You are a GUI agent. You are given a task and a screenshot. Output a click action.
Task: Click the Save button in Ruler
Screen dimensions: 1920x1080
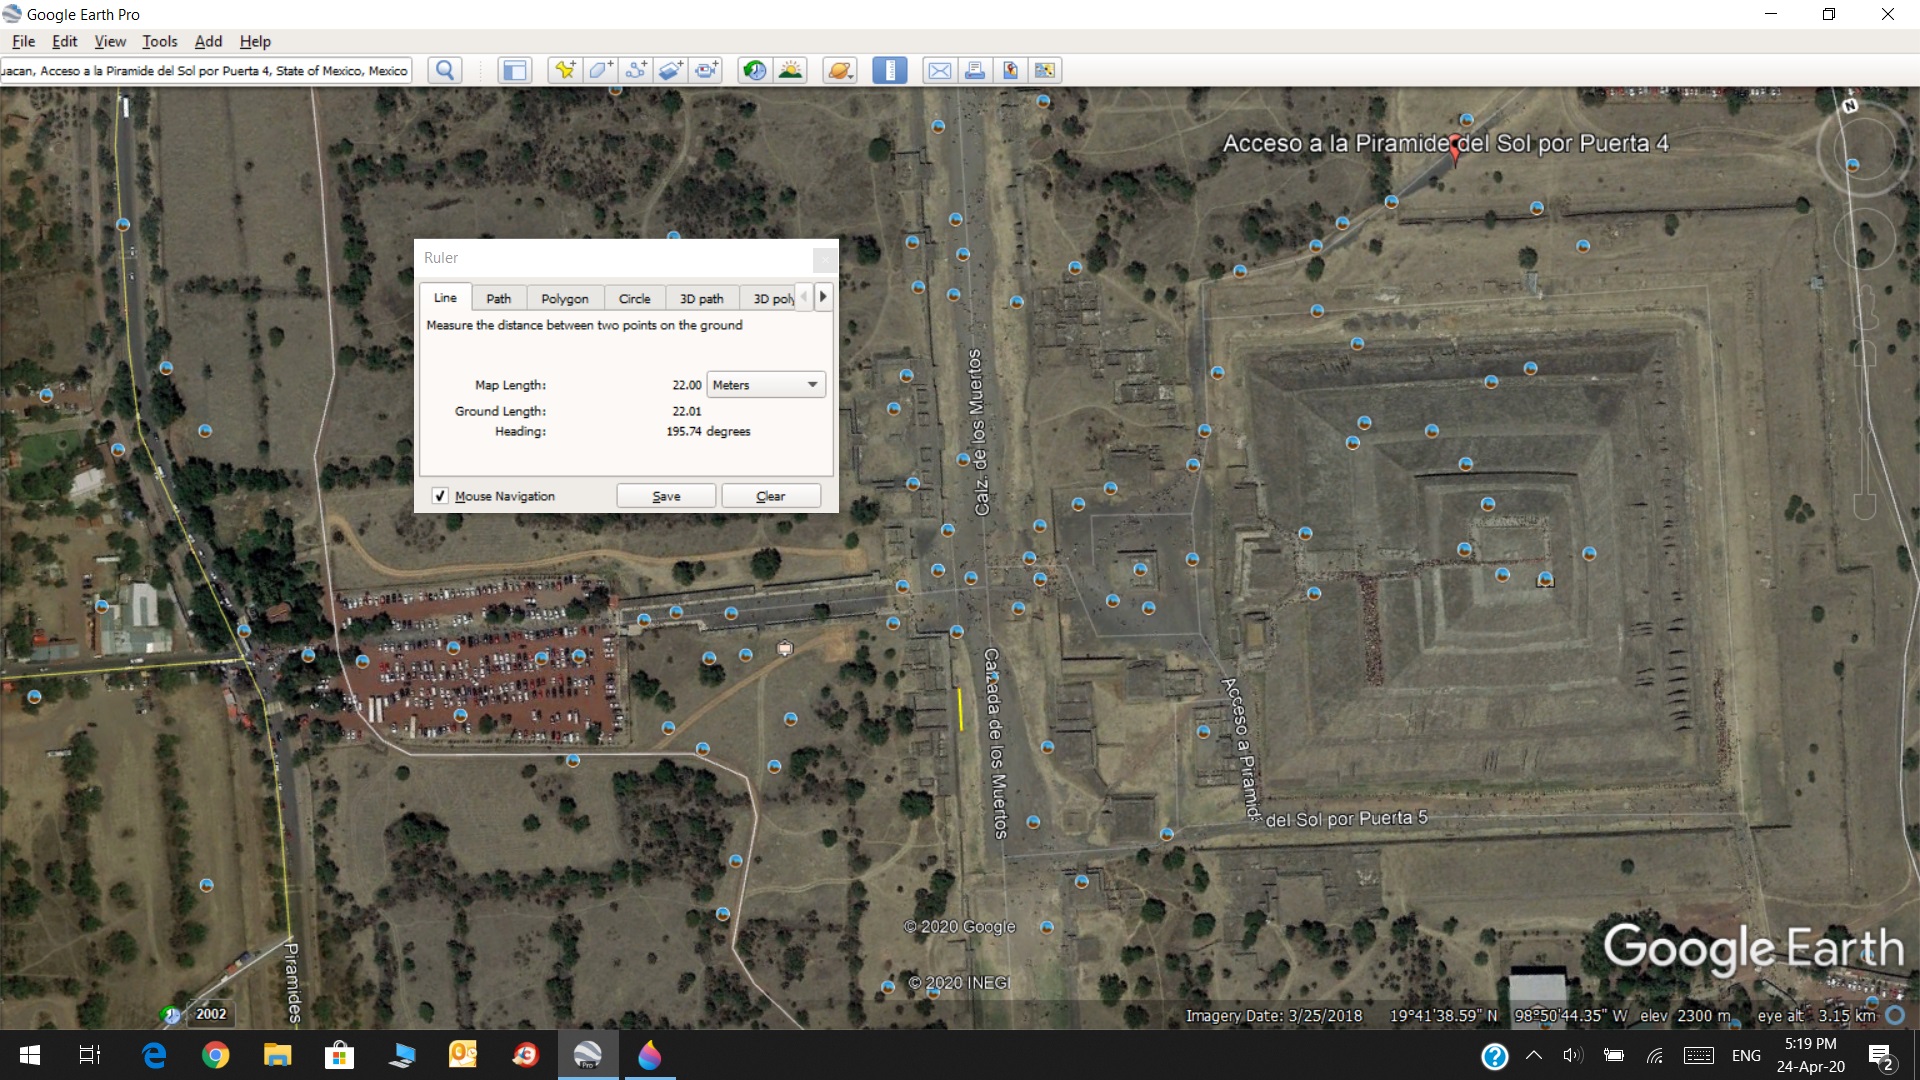point(666,496)
